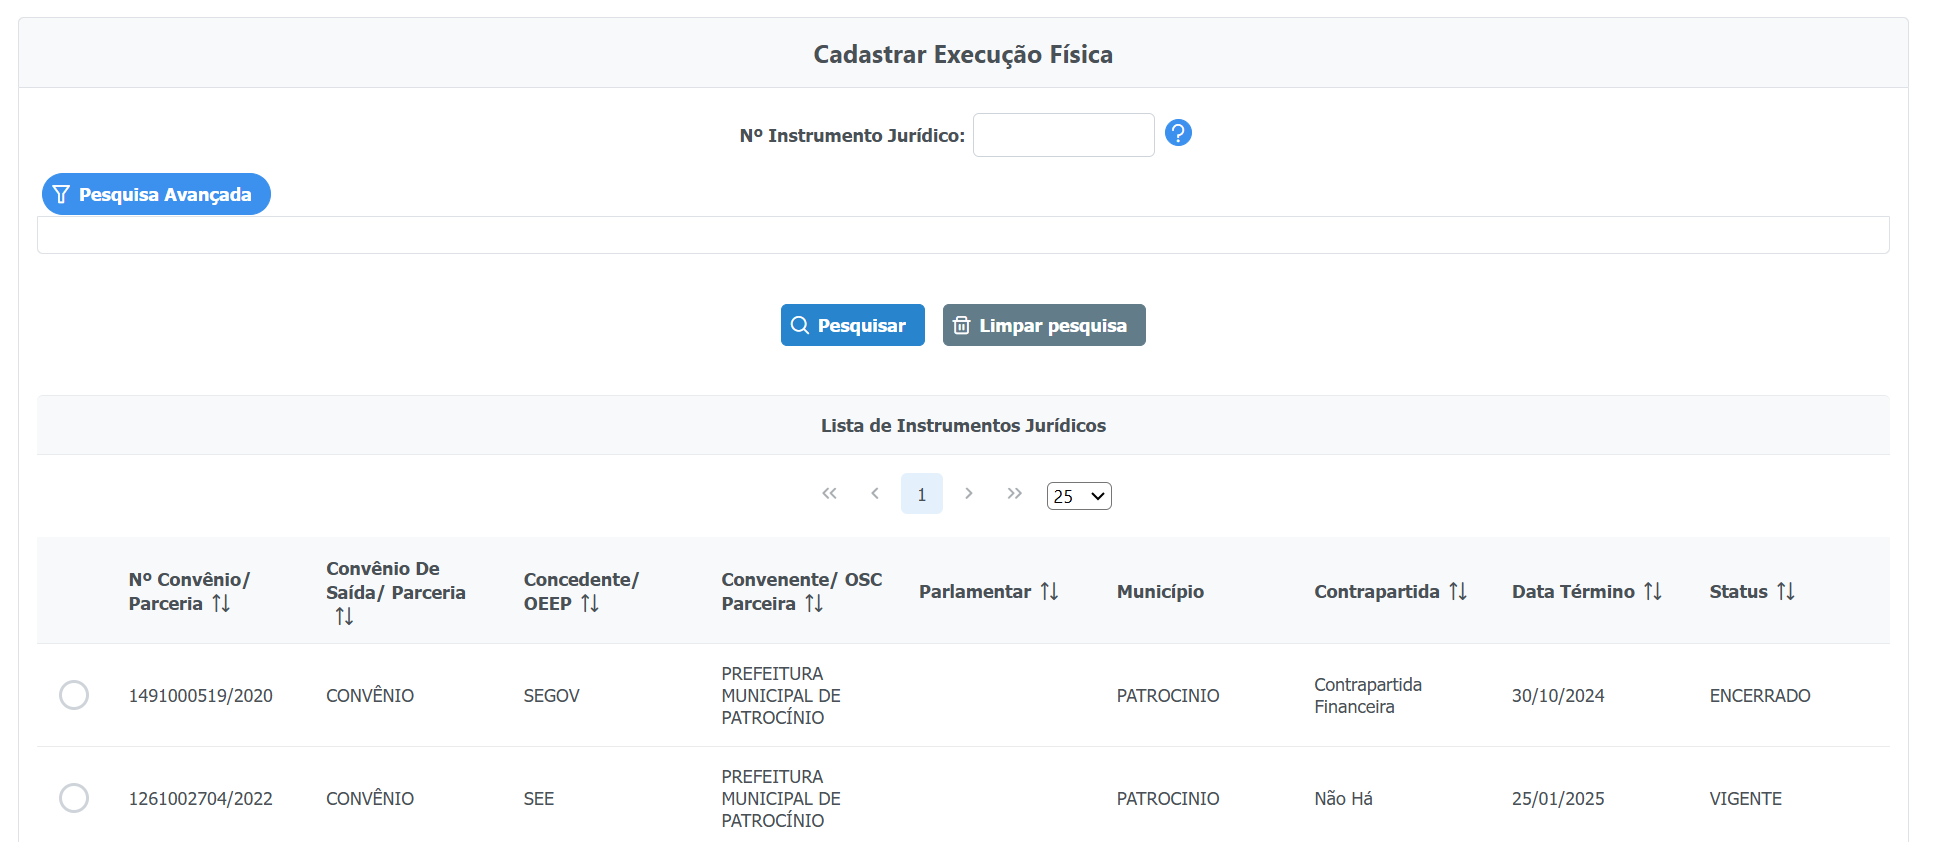1933x842 pixels.
Task: Select radio button for convênio 1261002704/2022
Action: [x=74, y=798]
